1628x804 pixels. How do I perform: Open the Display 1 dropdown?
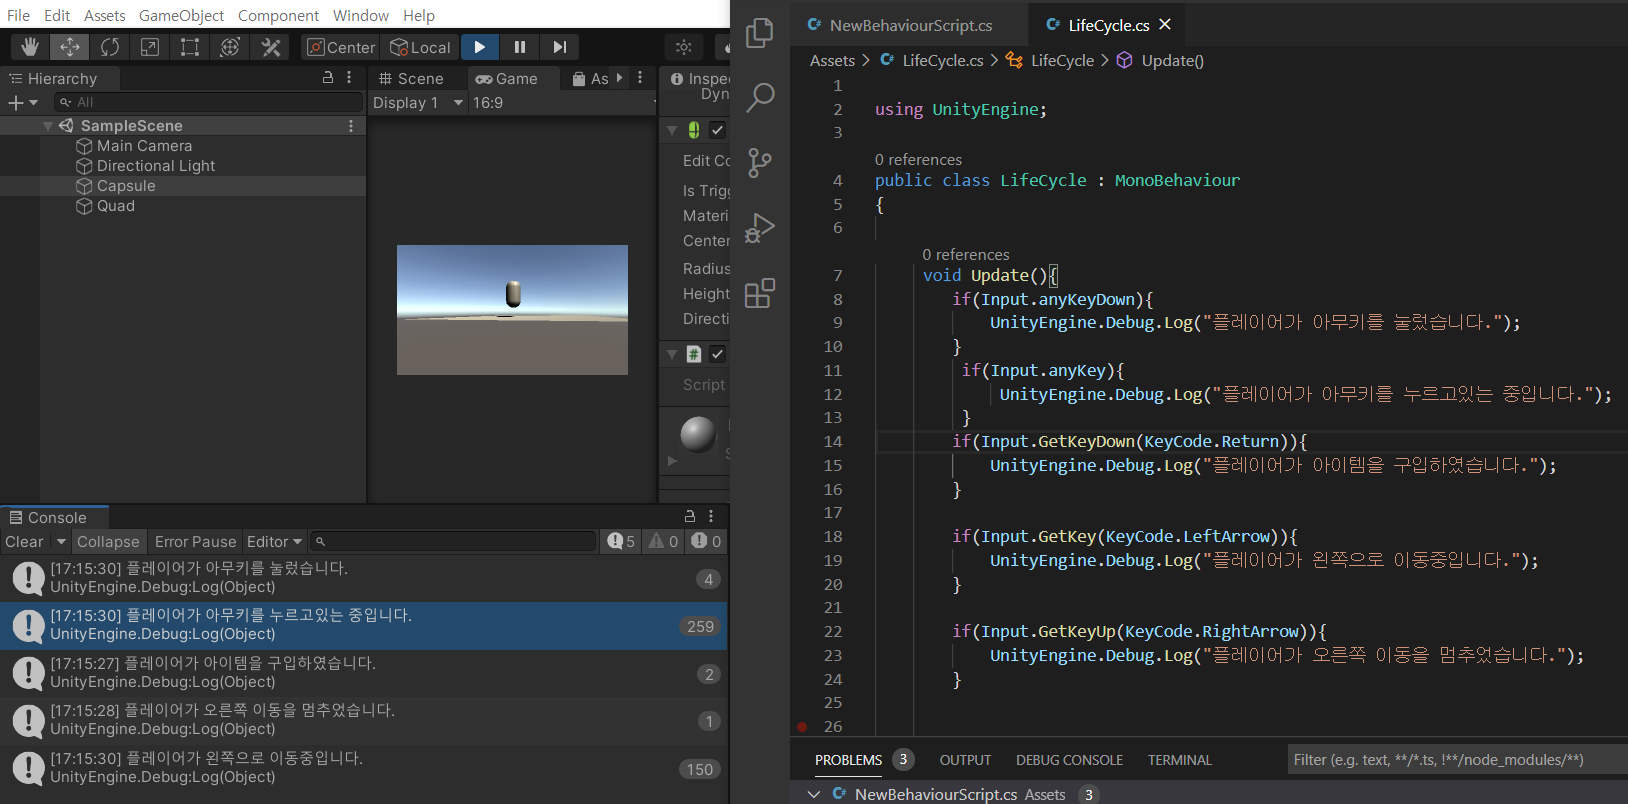click(418, 102)
